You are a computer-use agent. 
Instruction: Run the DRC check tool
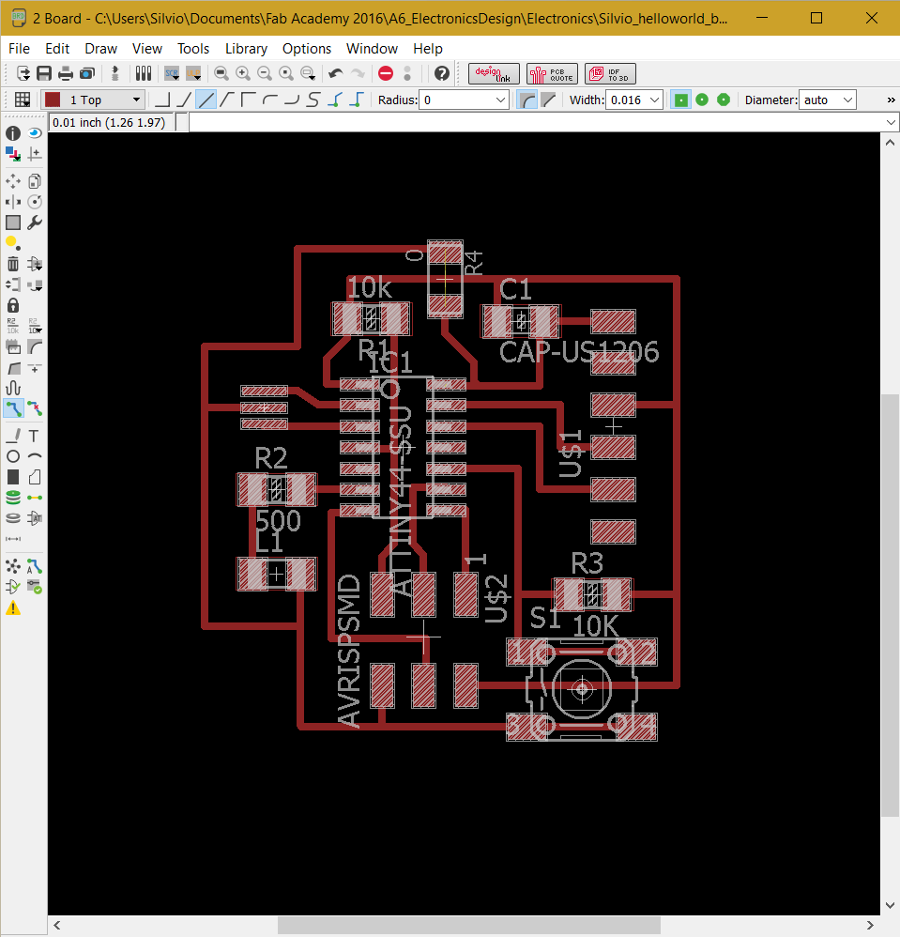(35, 587)
